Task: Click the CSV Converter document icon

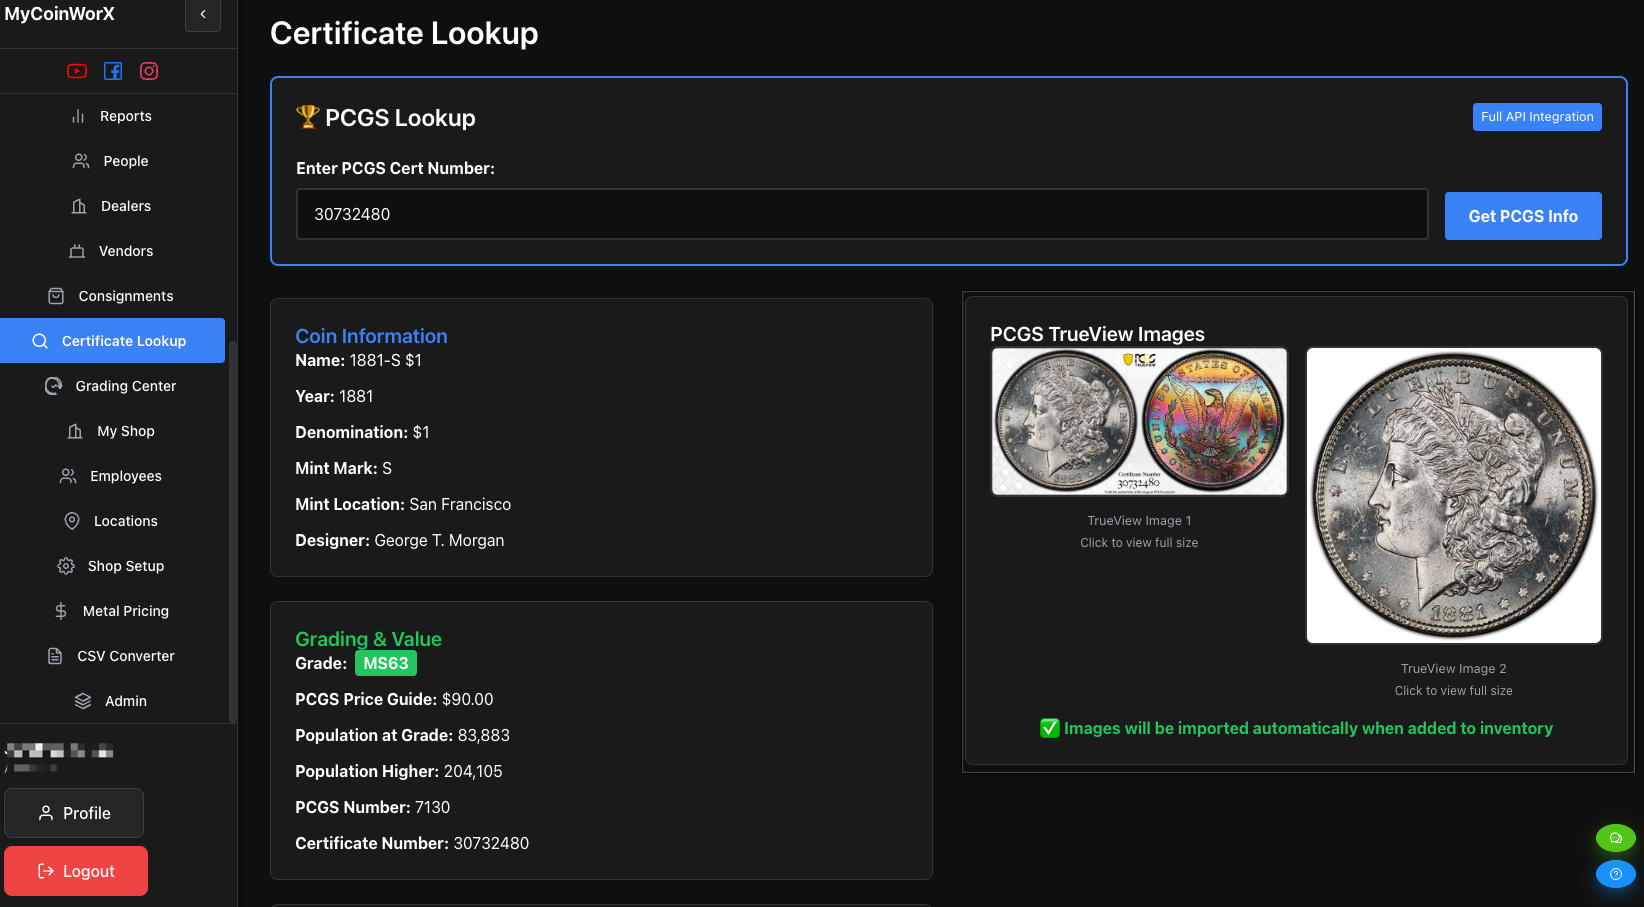Action: (x=53, y=656)
